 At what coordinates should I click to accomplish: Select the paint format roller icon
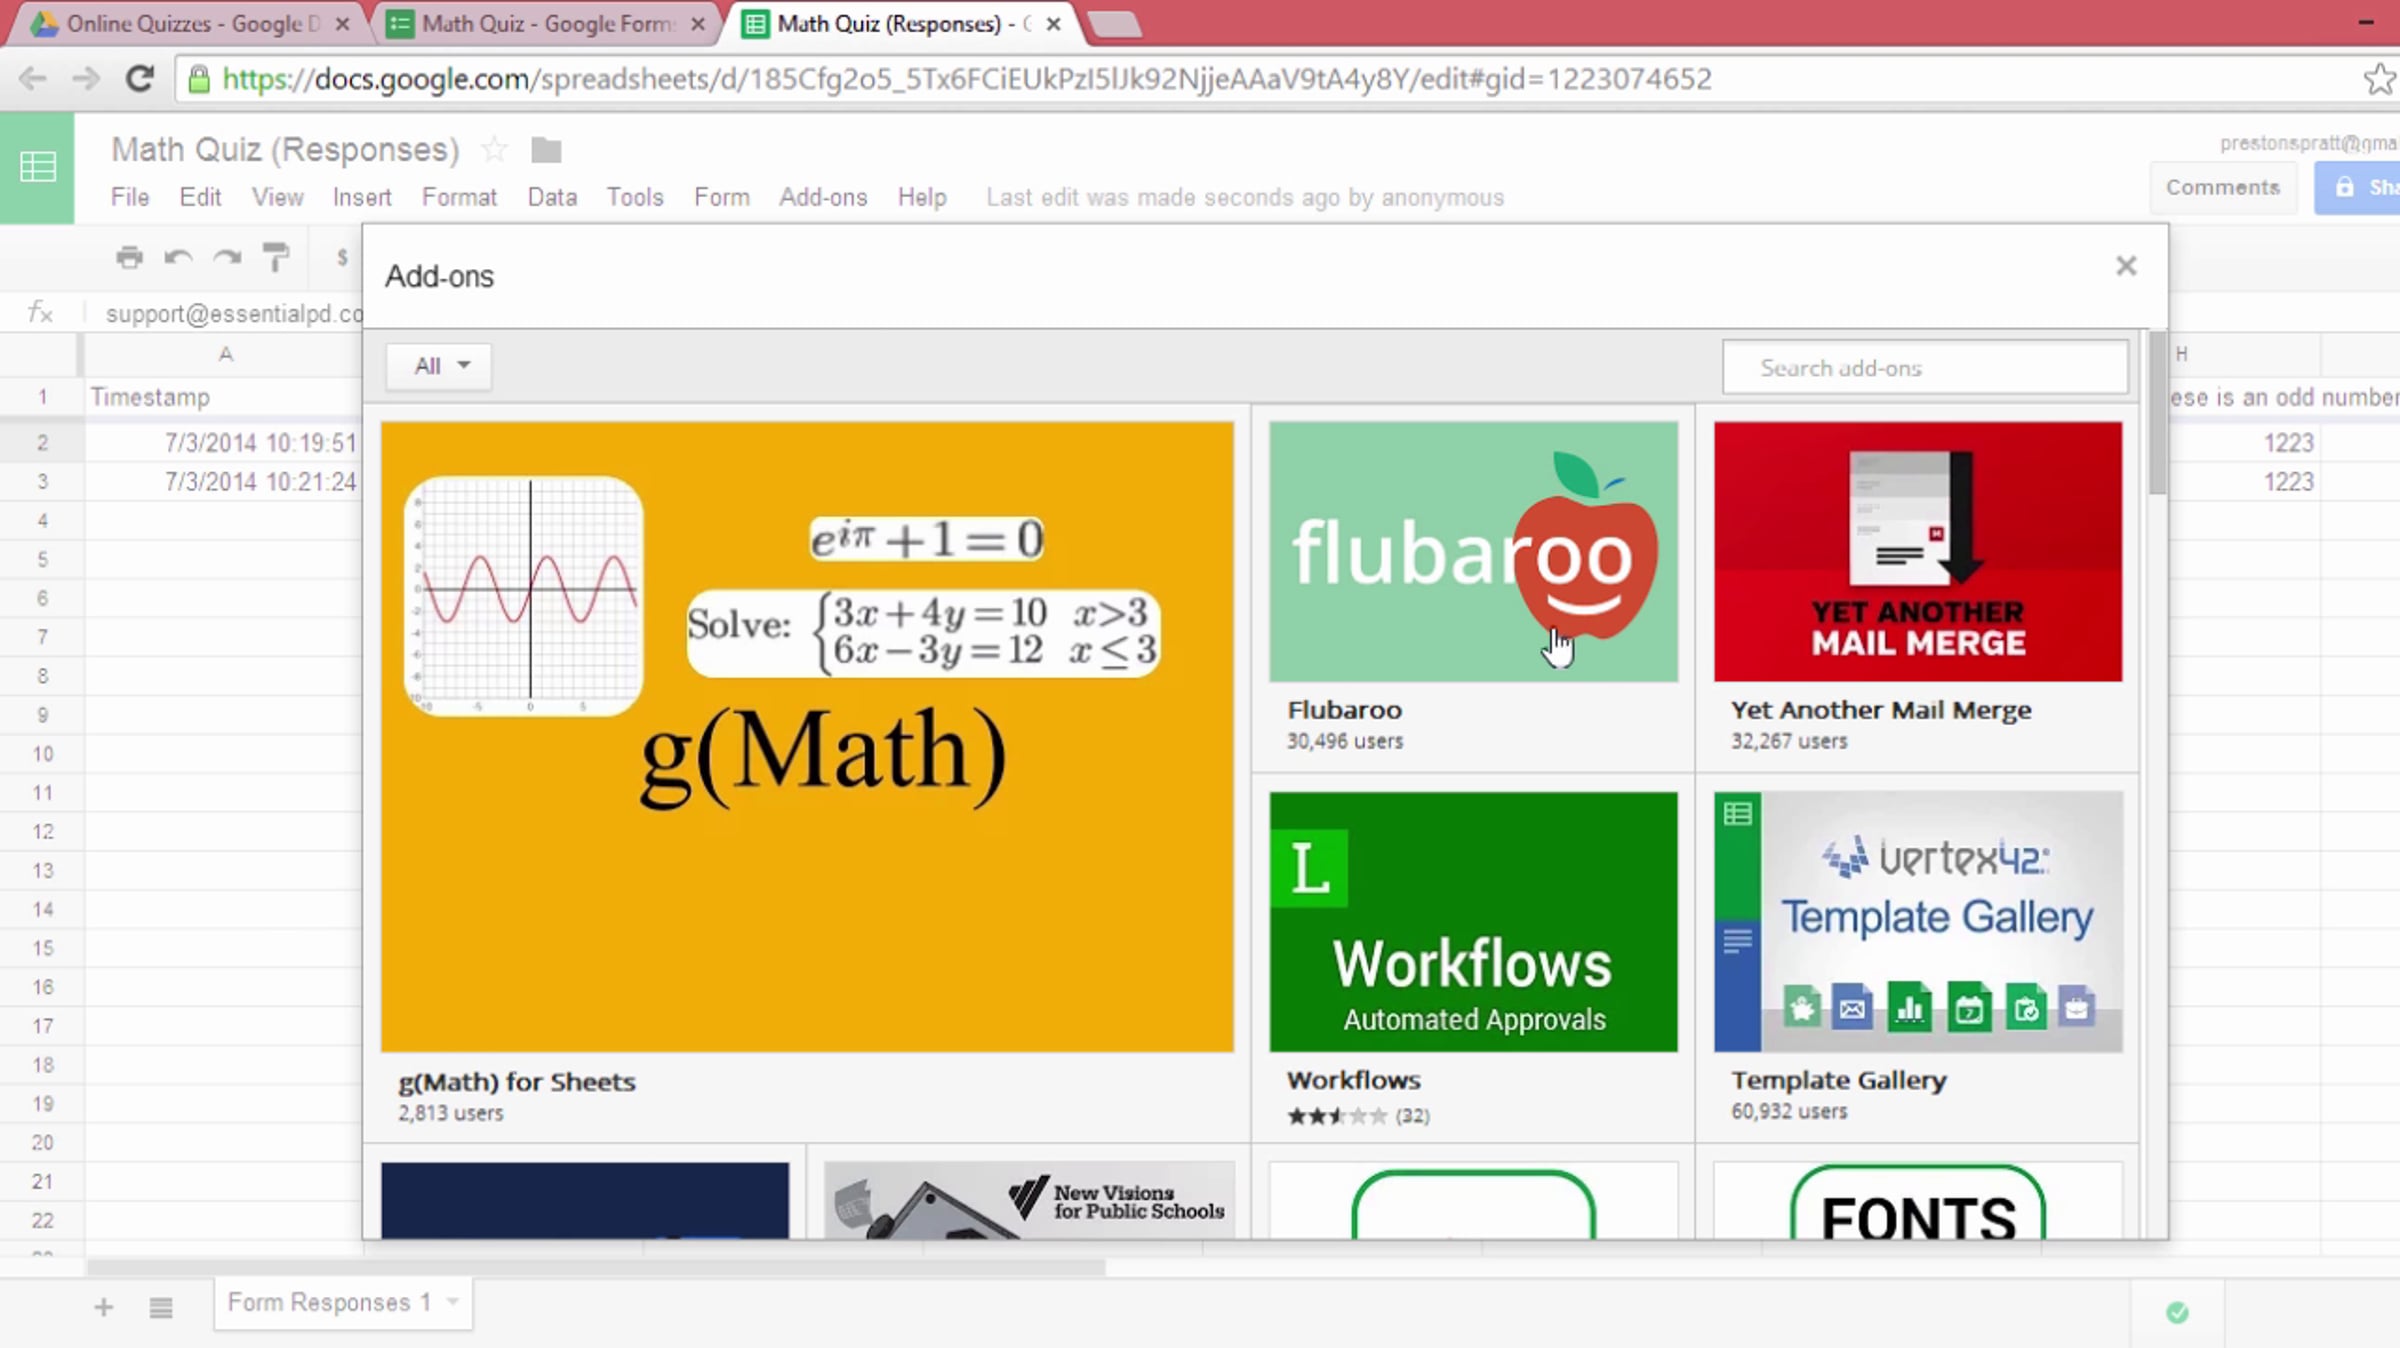coord(276,257)
